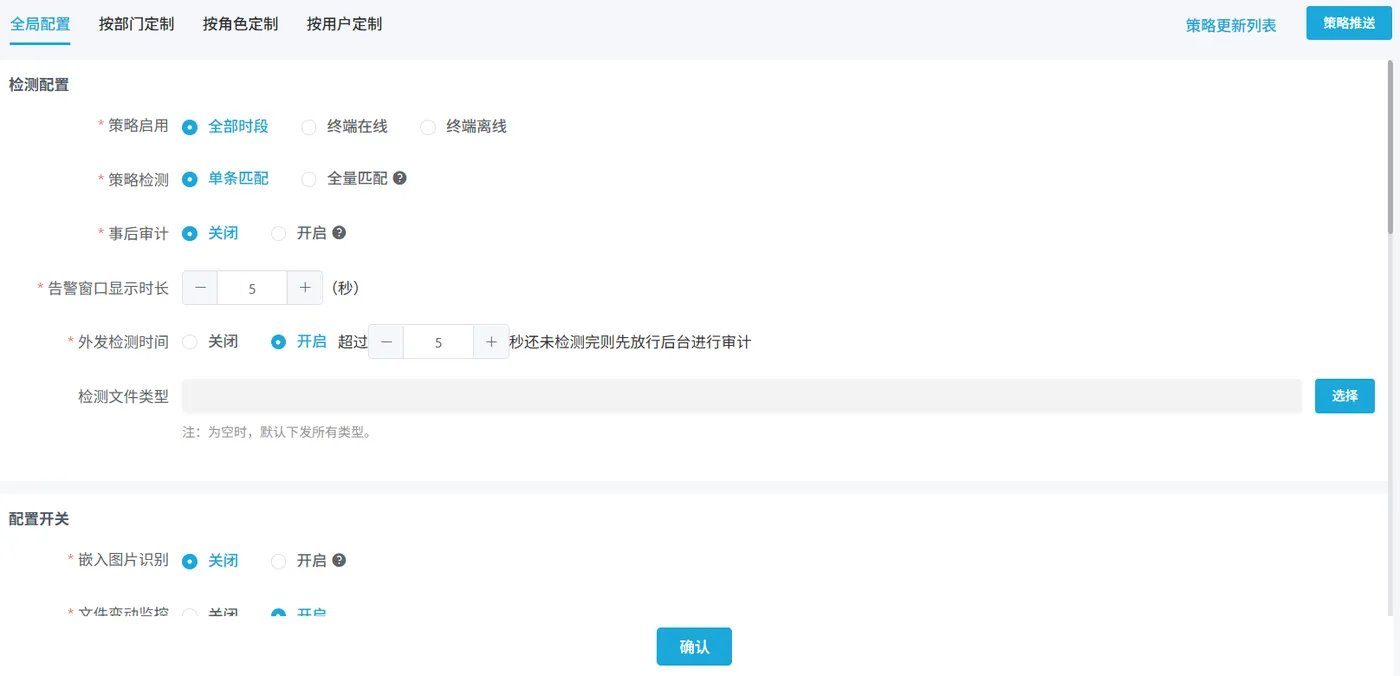Click the 配置开关 section heading
Image resolution: width=1400 pixels, height=676 pixels.
[39, 519]
